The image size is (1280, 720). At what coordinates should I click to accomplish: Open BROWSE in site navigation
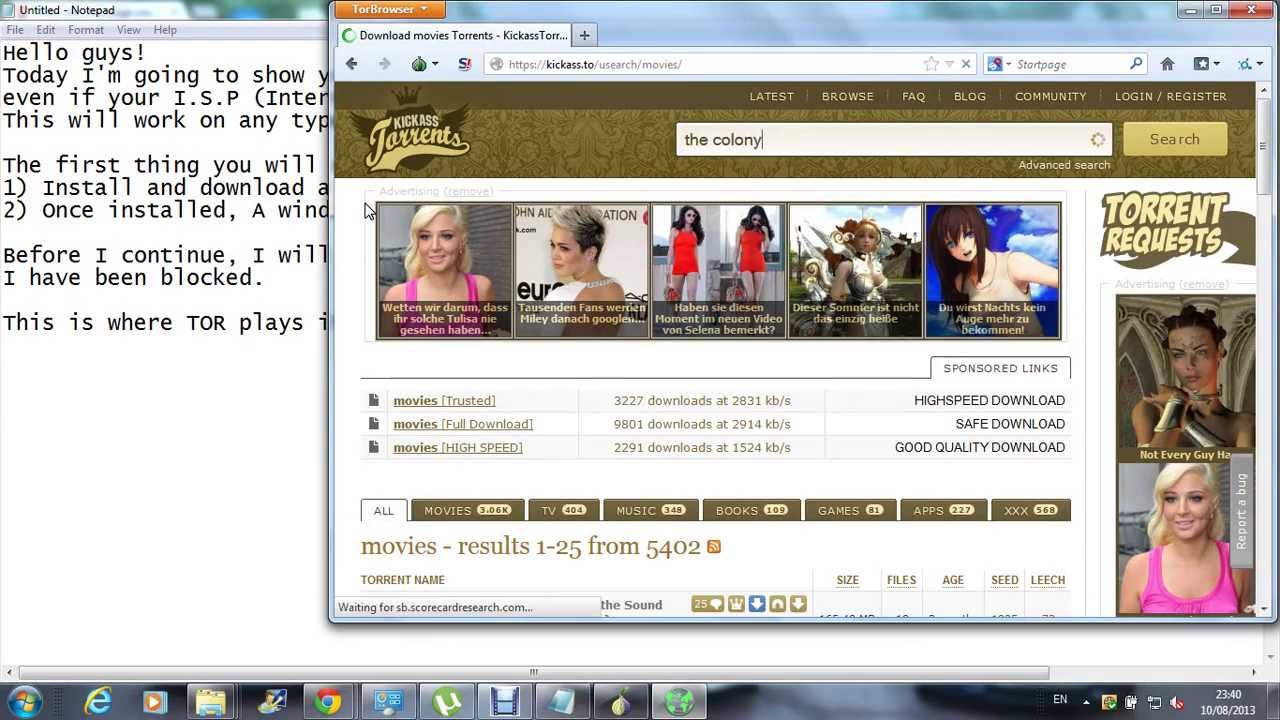tap(847, 96)
